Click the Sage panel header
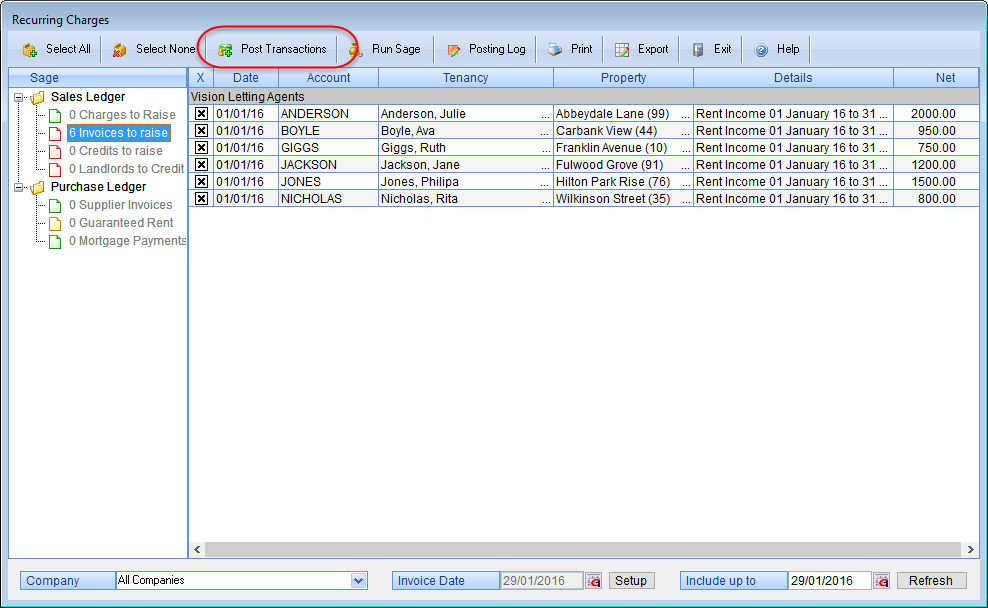This screenshot has height=608, width=988. point(98,77)
